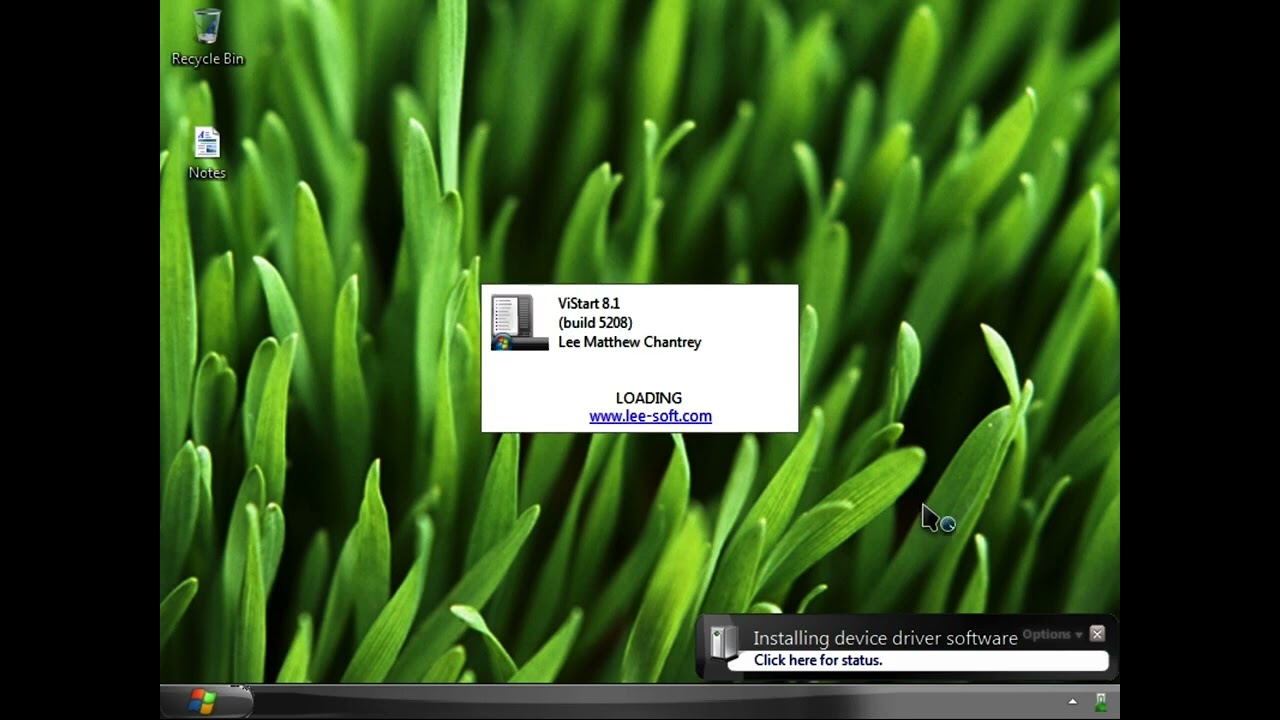Open Options dropdown in driver notification
1280x720 pixels.
[x=1052, y=634]
